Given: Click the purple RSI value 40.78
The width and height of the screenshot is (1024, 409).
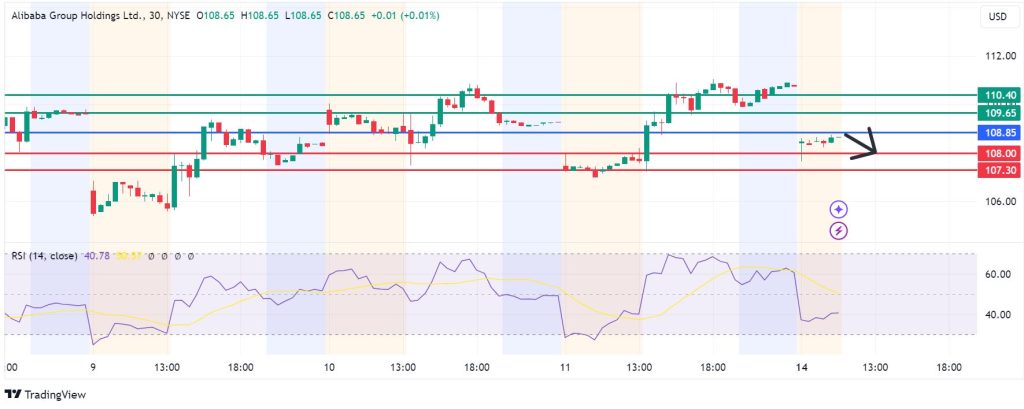Looking at the screenshot, I should tap(97, 255).
